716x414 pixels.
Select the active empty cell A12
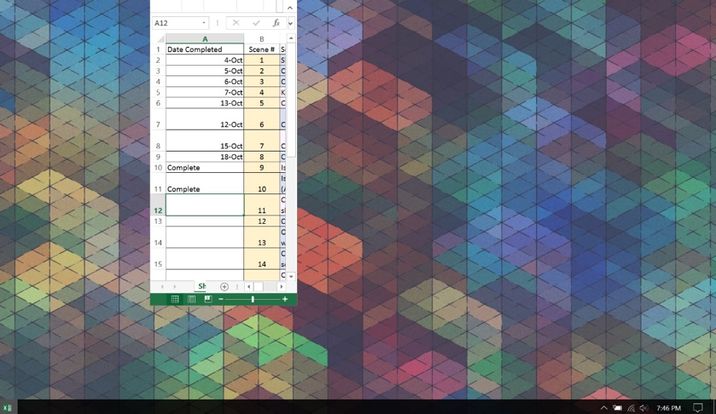point(205,205)
